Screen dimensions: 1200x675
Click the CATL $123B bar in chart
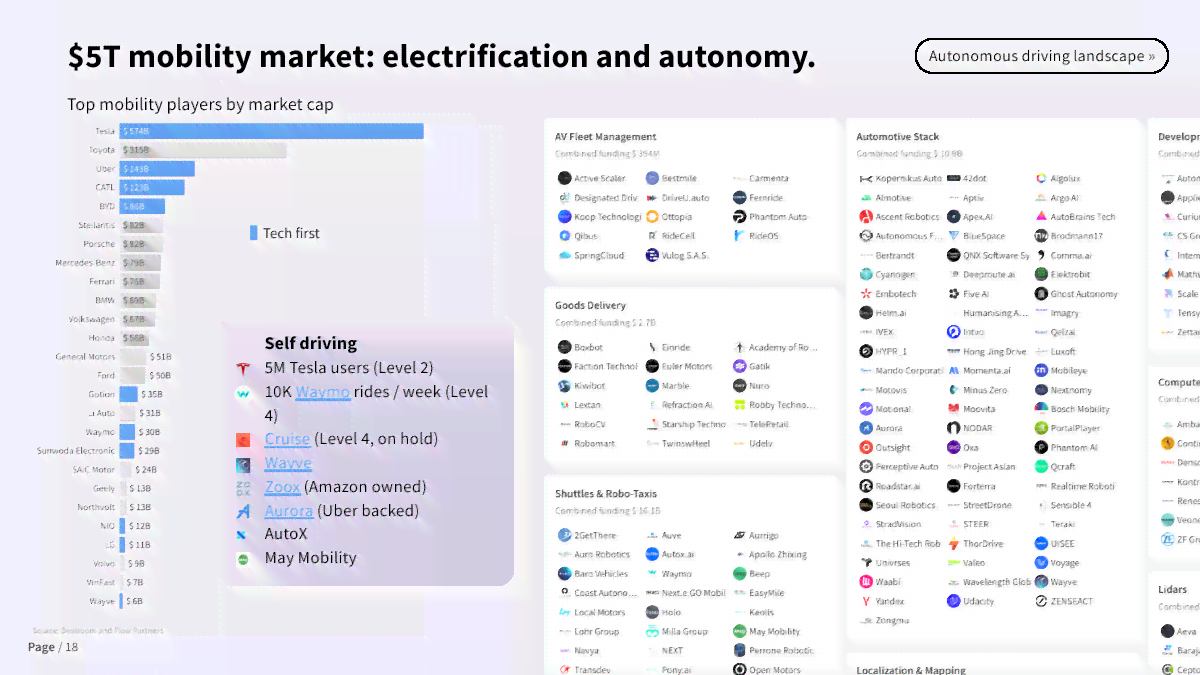click(152, 188)
